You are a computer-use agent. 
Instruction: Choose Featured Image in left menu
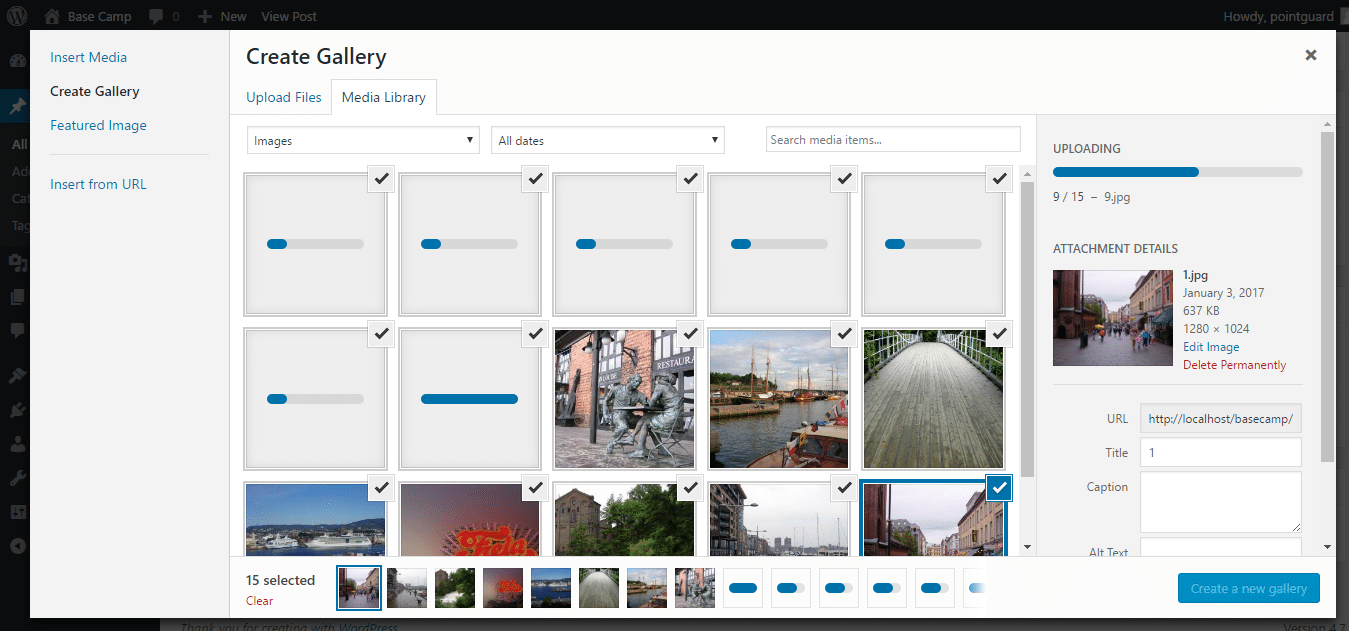pos(98,125)
